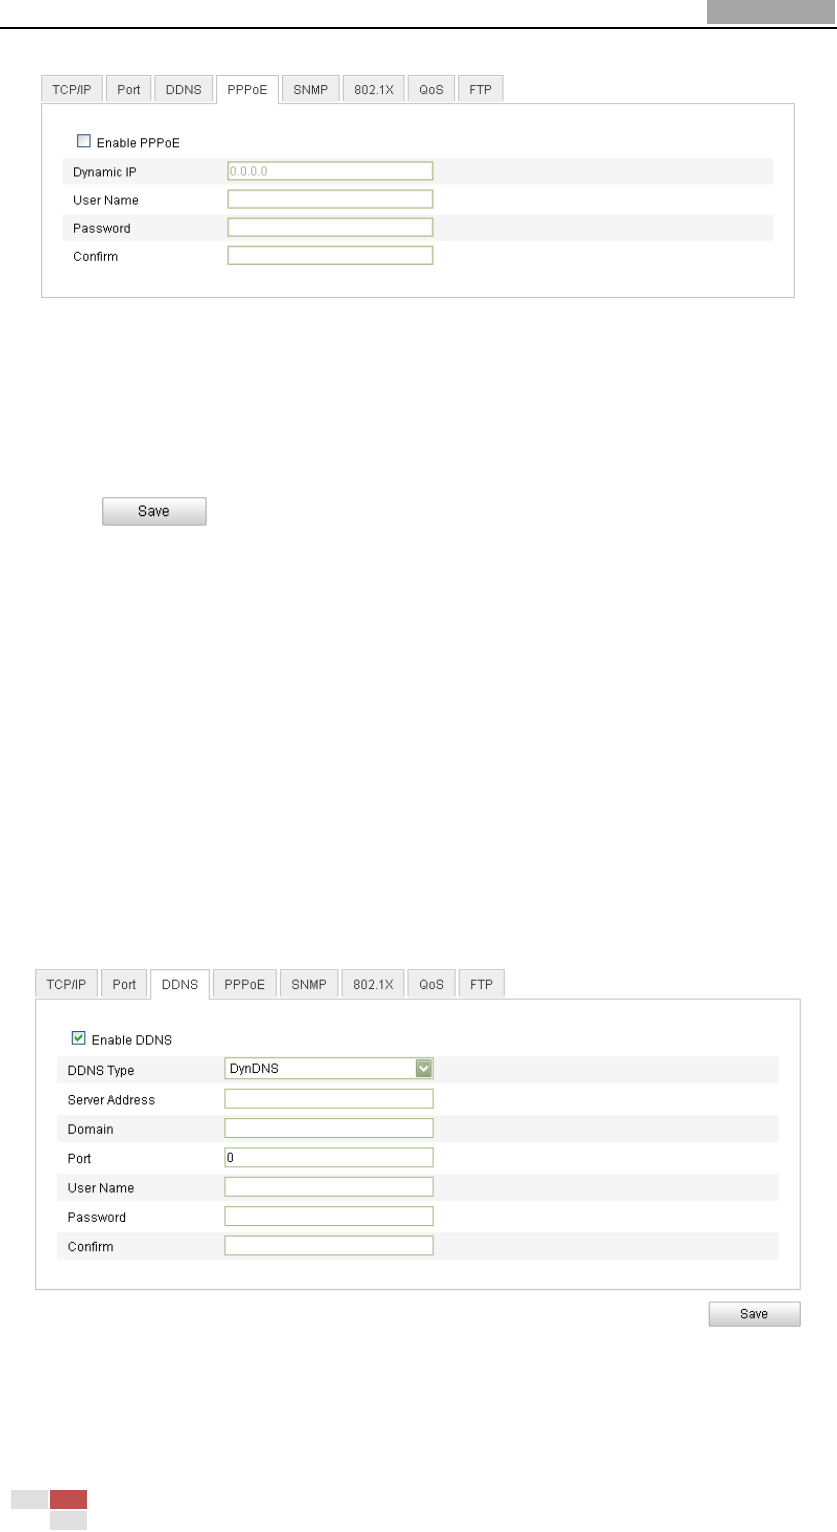Open Port tab in PPPoE panel
The height and width of the screenshot is (1532, 837).
click(x=128, y=89)
